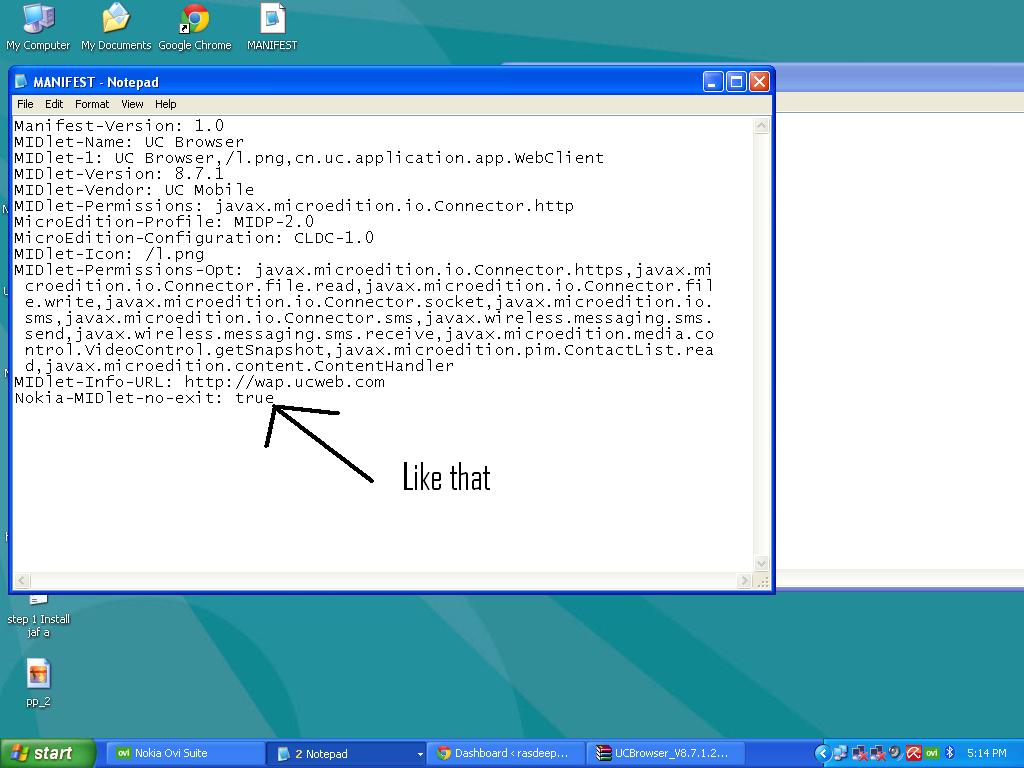Screen dimensions: 1024x768
Task: Click the 'MIDlet-Info-URL' line
Action: pyautogui.click(x=199, y=382)
